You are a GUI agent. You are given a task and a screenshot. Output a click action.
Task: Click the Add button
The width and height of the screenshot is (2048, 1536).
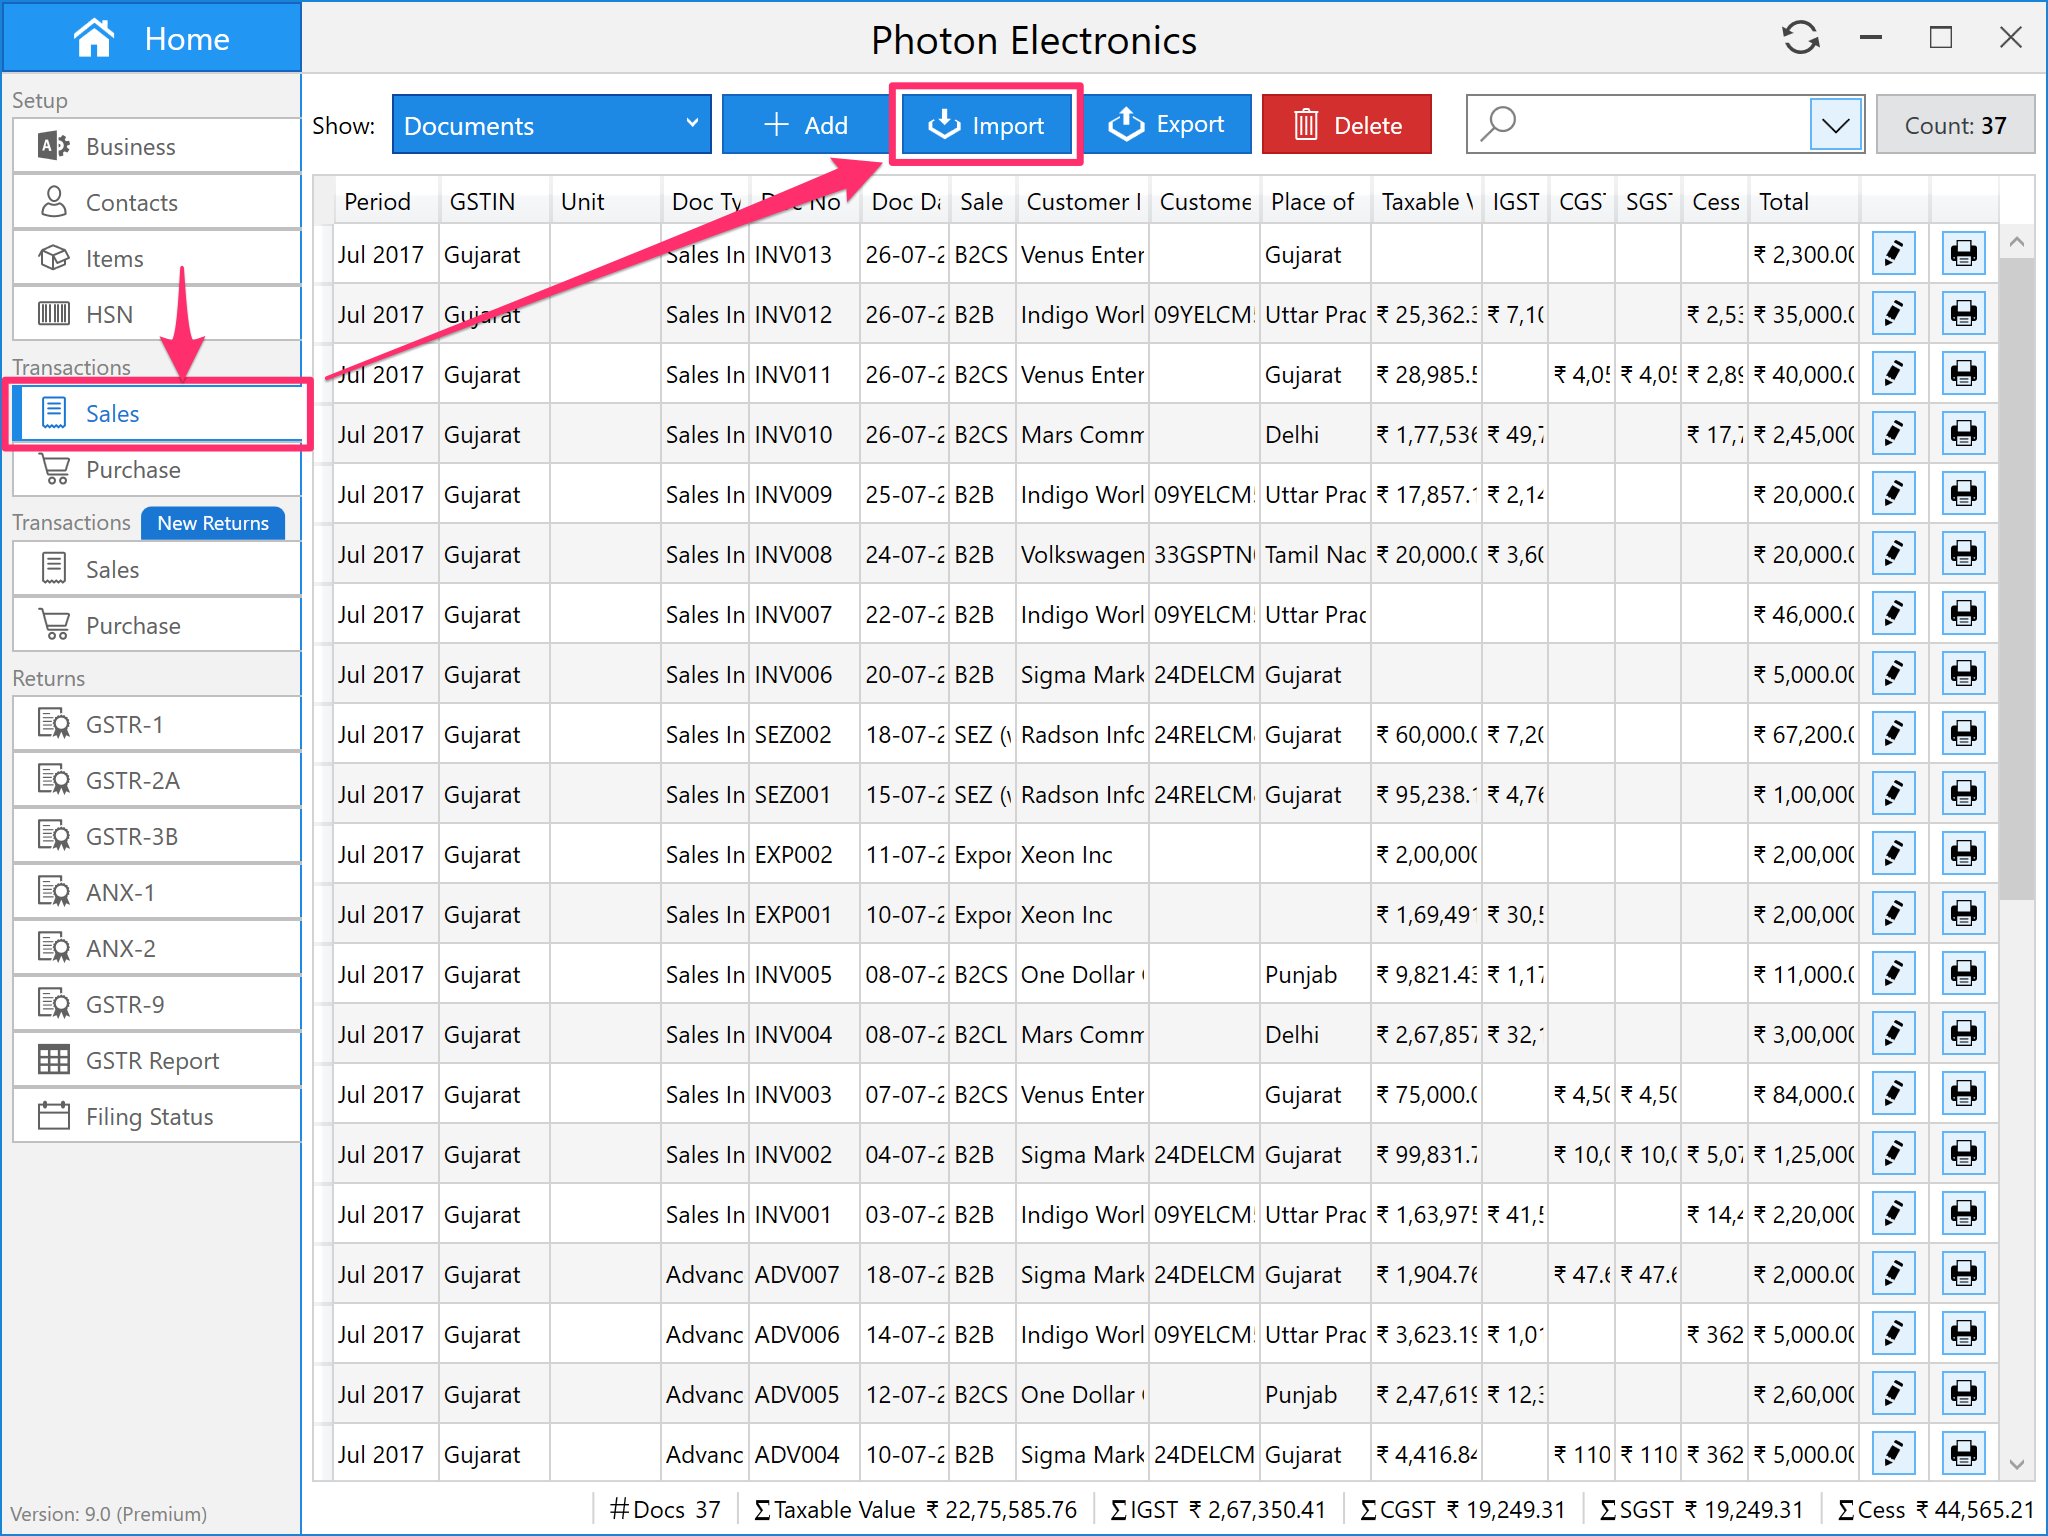pyautogui.click(x=806, y=125)
